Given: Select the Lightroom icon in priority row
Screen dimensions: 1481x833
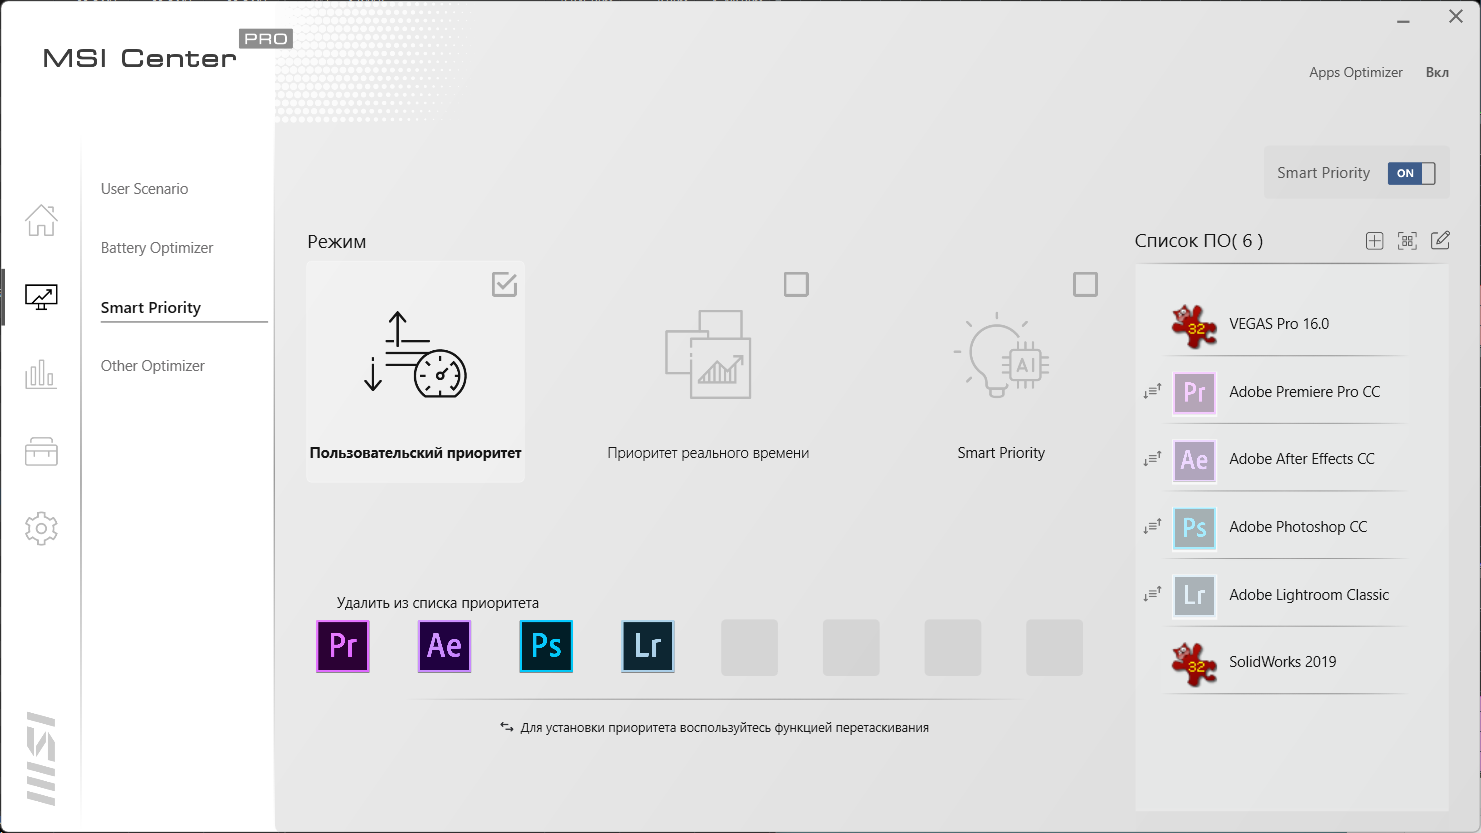Looking at the screenshot, I should 648,646.
